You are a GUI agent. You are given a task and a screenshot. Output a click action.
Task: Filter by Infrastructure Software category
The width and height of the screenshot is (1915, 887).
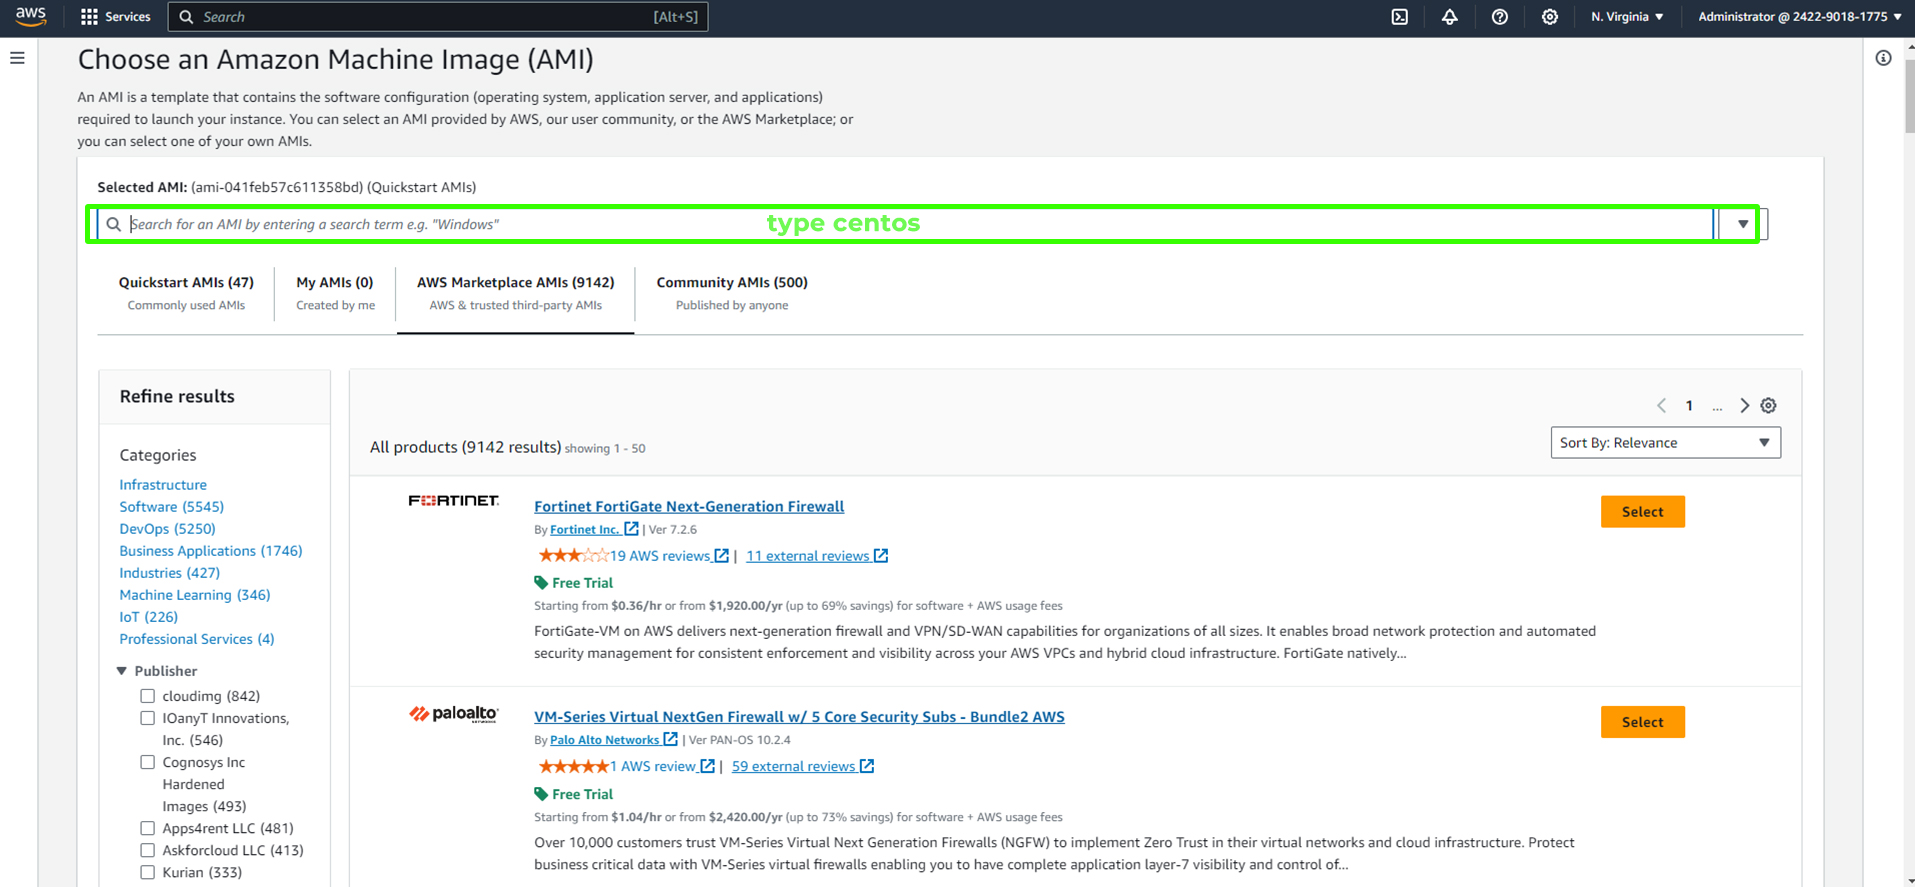[x=171, y=496]
